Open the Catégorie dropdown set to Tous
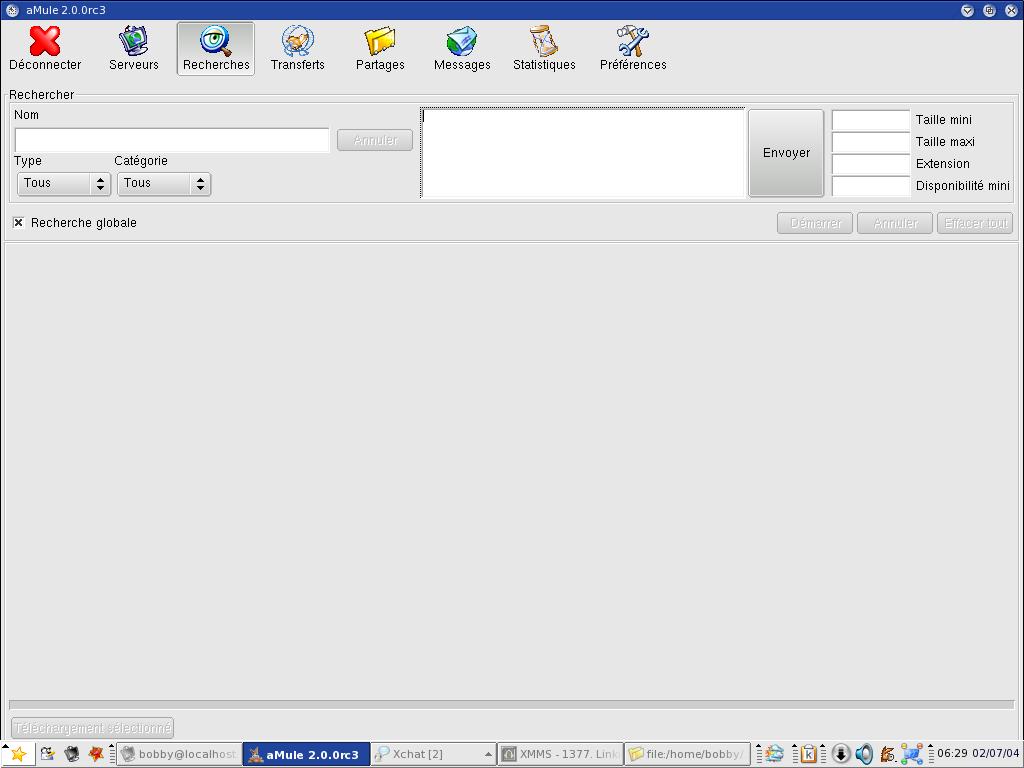This screenshot has width=1024, height=768. [x=164, y=184]
